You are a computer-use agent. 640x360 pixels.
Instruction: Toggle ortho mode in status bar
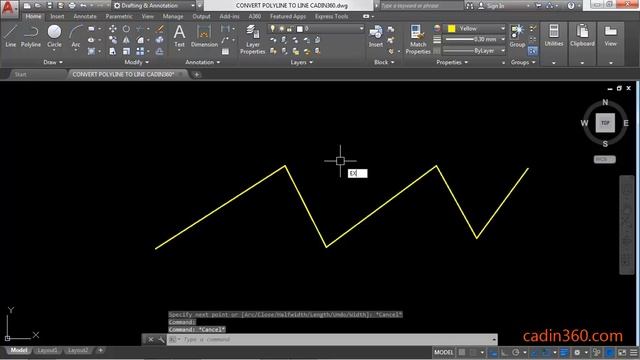coord(504,352)
